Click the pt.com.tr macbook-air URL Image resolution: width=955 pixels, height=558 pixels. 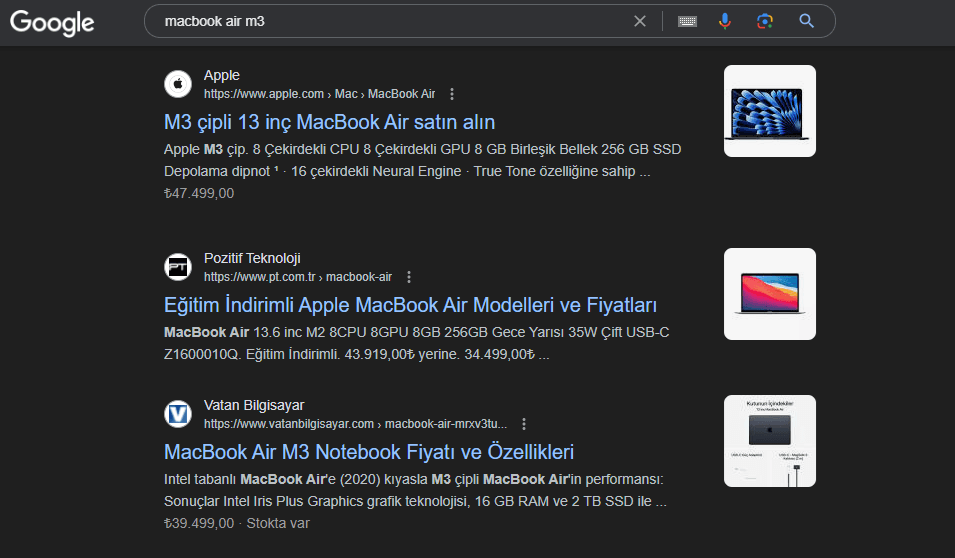click(x=298, y=277)
